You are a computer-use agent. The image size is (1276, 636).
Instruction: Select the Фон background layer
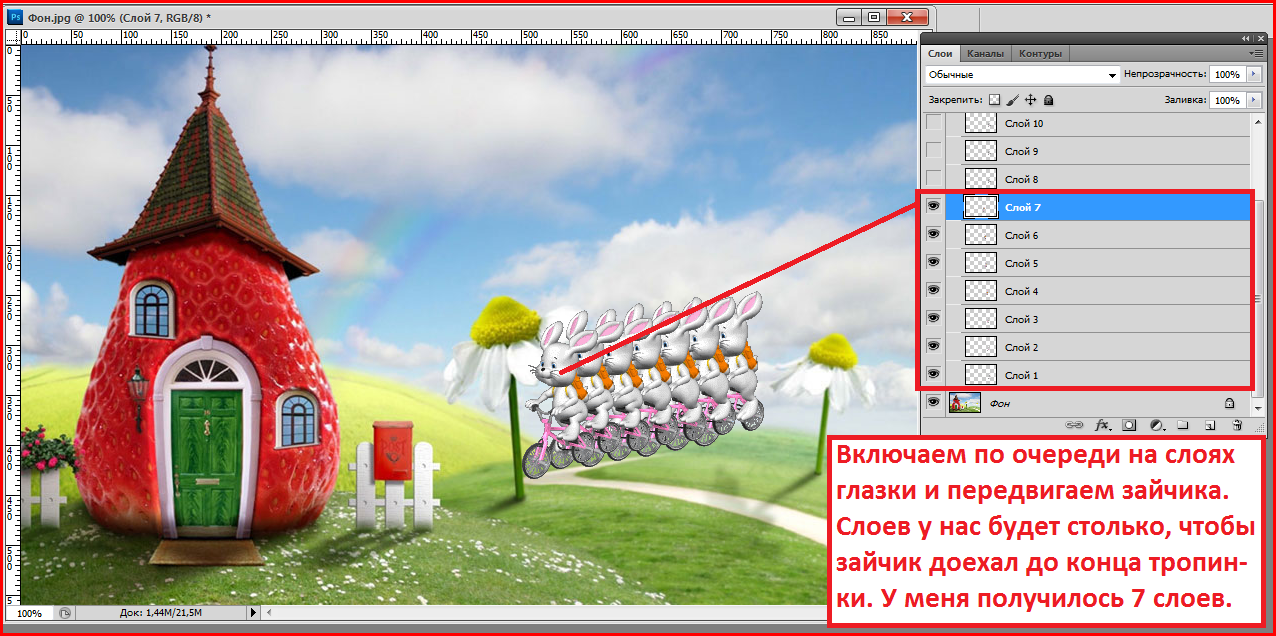click(x=1098, y=402)
